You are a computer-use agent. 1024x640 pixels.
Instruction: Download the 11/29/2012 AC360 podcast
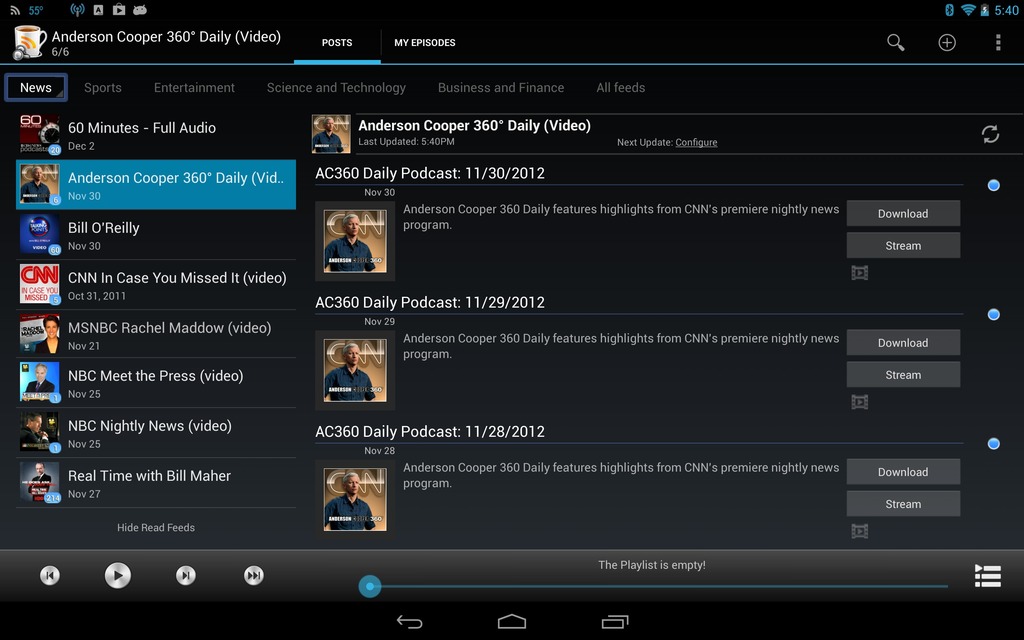pos(903,343)
